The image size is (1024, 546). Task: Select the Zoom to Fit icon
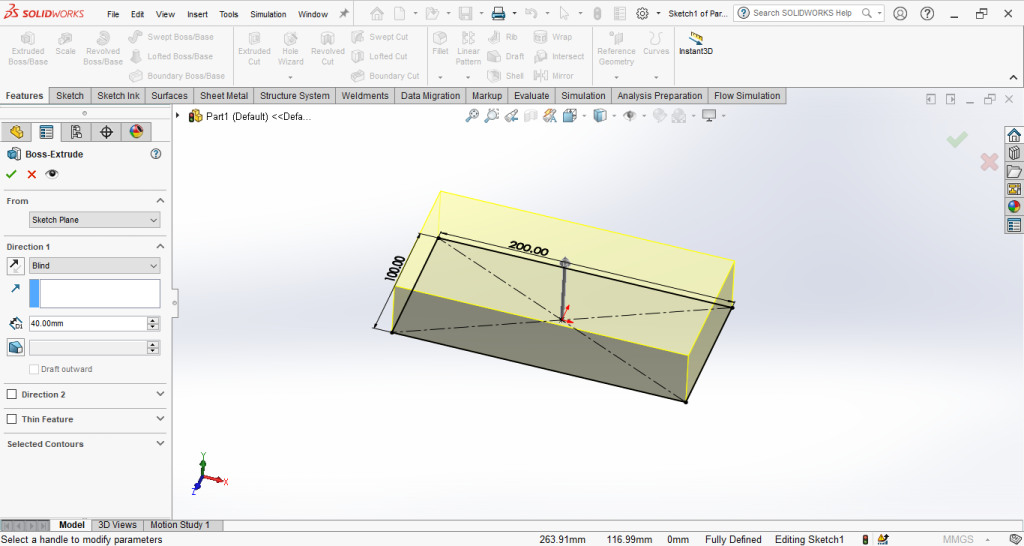tap(472, 116)
